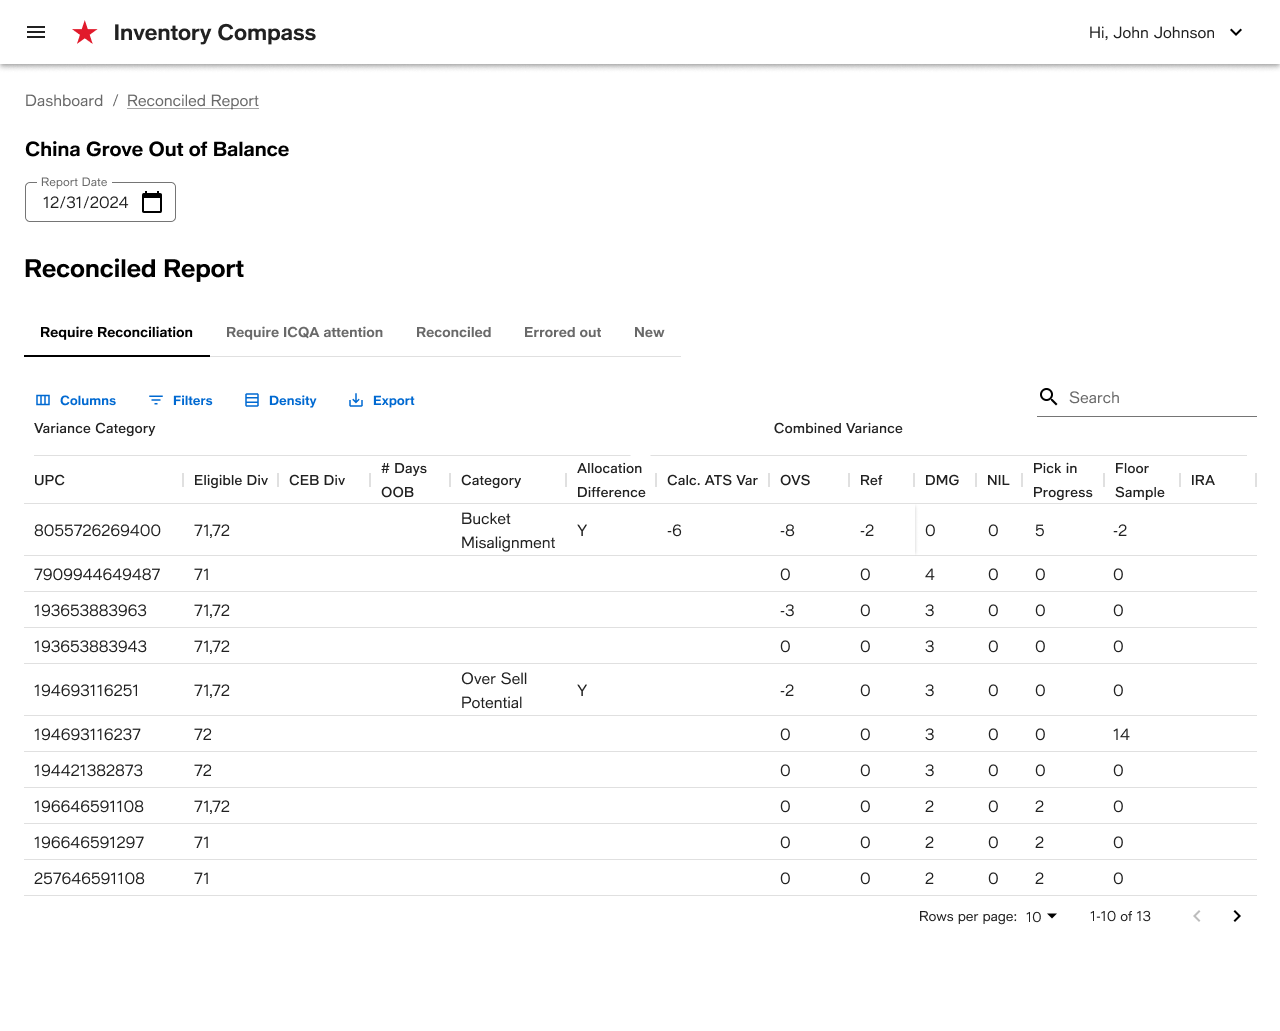Viewport: 1280px width, 1031px height.
Task: Select row with UPC 8055726269400
Action: [640, 530]
